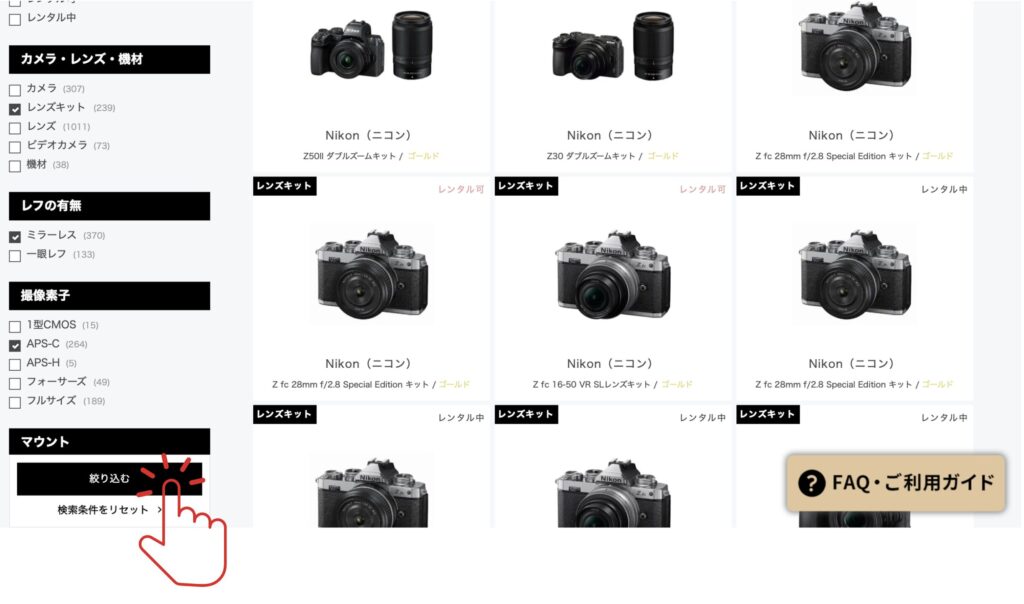Select the Z fc 16-50 VR SL kit image
Viewport: 1024px width, 604px height.
coord(613,274)
